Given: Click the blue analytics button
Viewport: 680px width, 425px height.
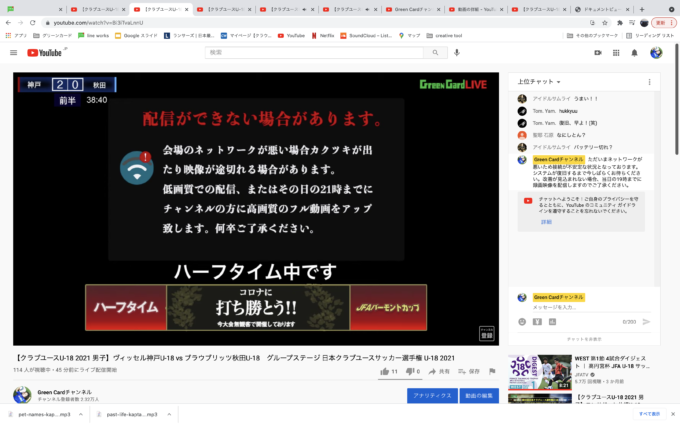Looking at the screenshot, I should point(432,396).
